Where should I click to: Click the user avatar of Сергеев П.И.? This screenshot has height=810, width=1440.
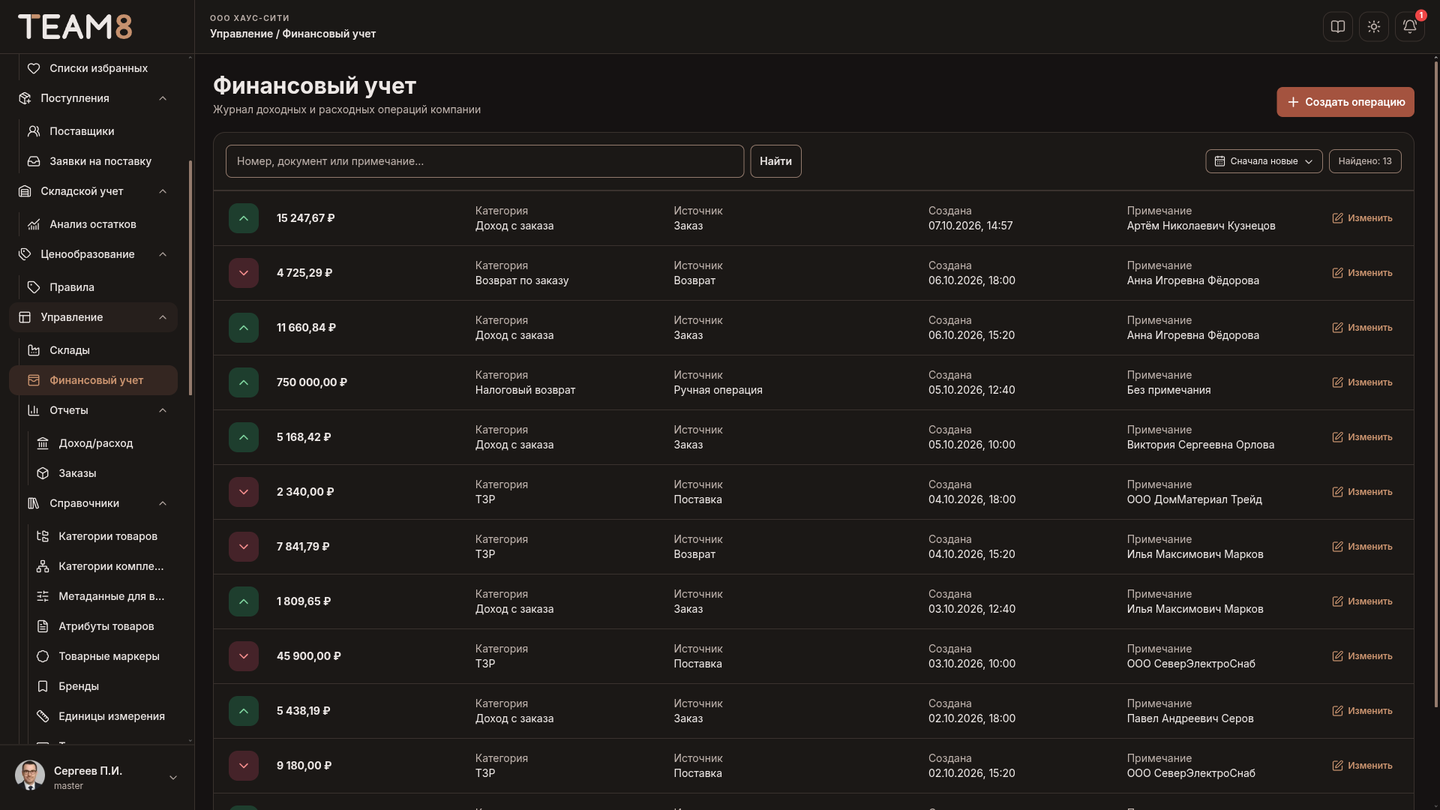click(30, 777)
